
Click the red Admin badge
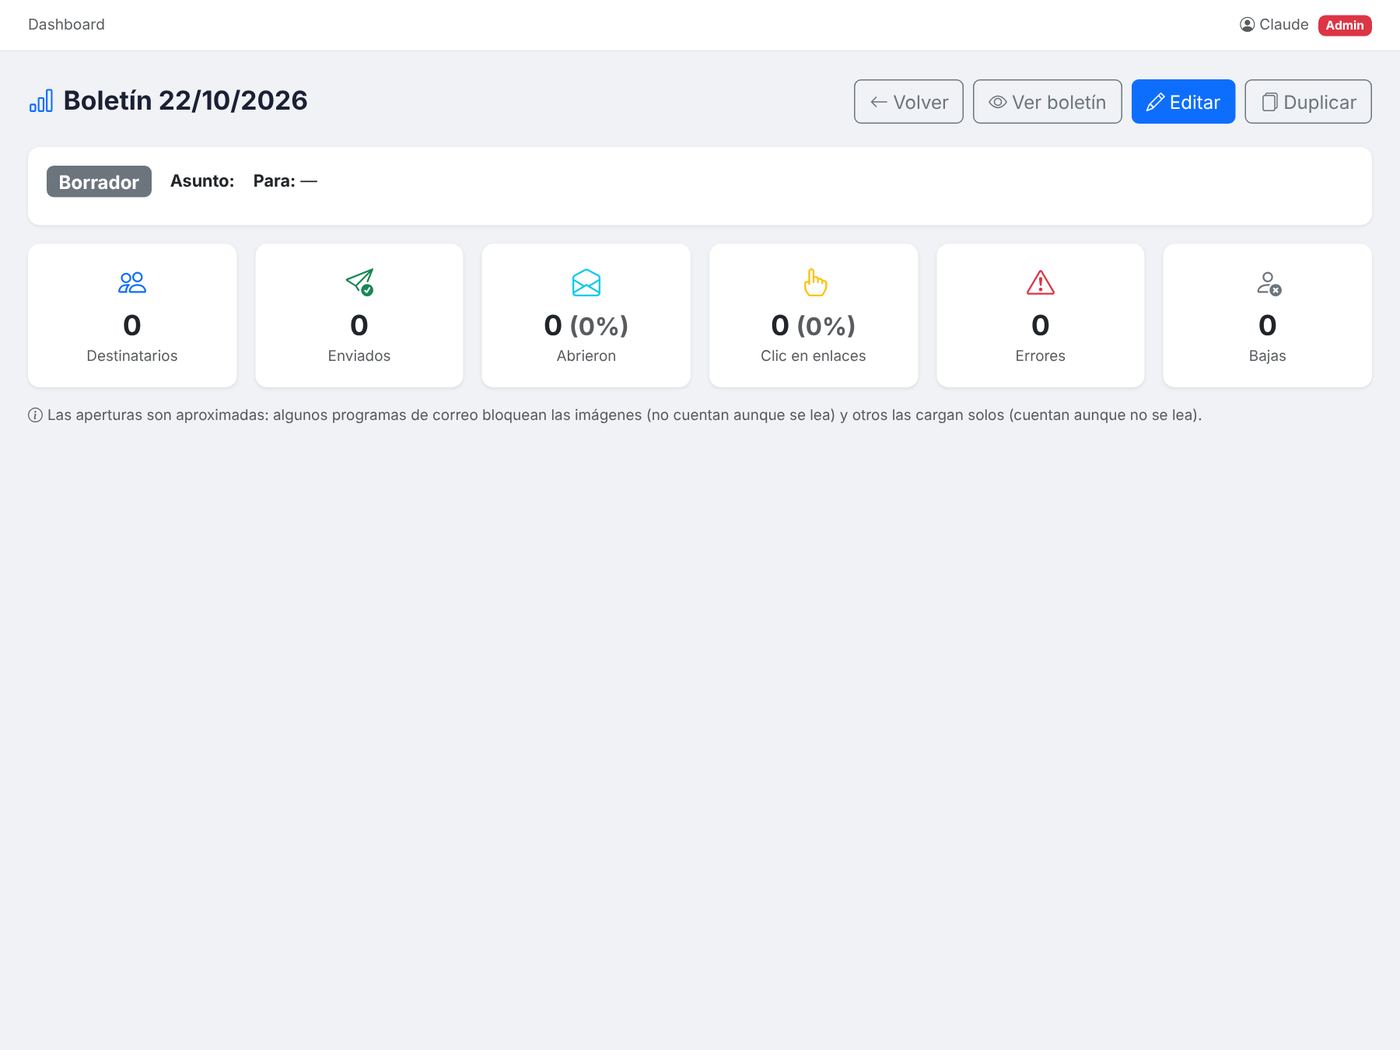click(x=1344, y=25)
